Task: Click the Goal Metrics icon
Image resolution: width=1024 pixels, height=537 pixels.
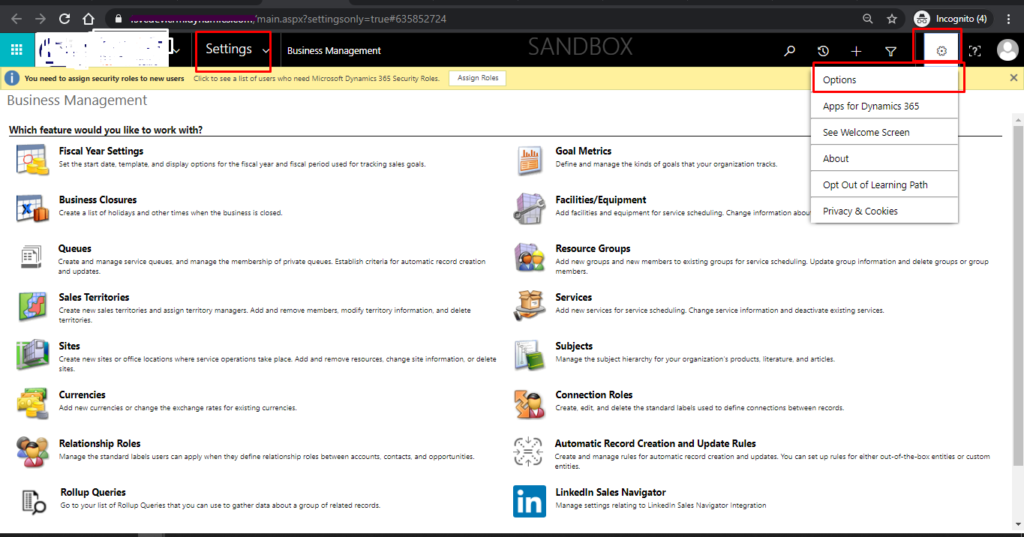Action: tap(530, 160)
